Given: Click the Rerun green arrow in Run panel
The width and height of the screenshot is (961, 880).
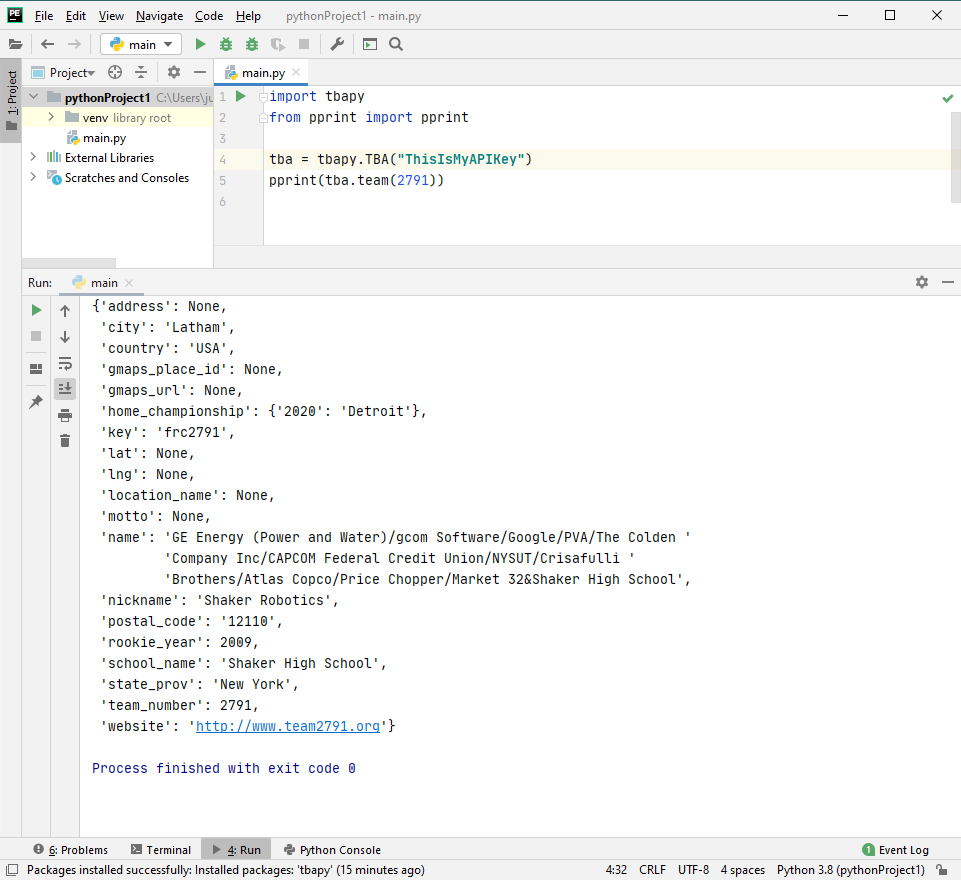Looking at the screenshot, I should (36, 310).
